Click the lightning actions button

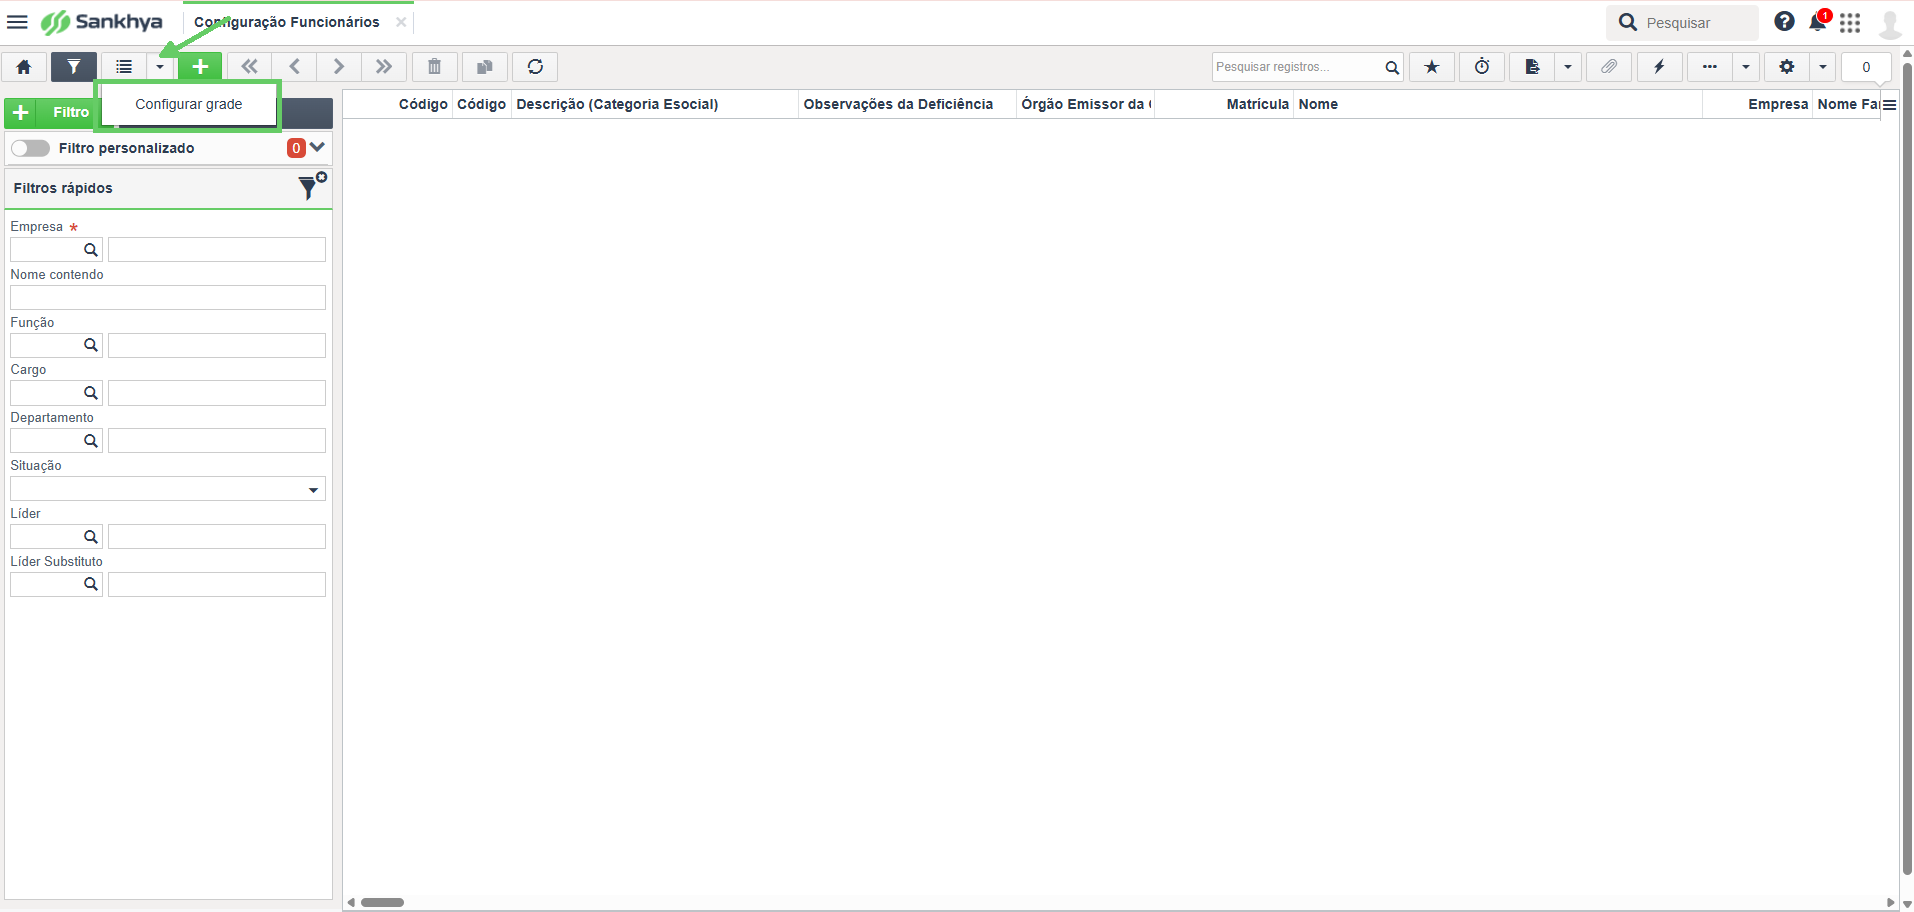tap(1659, 67)
